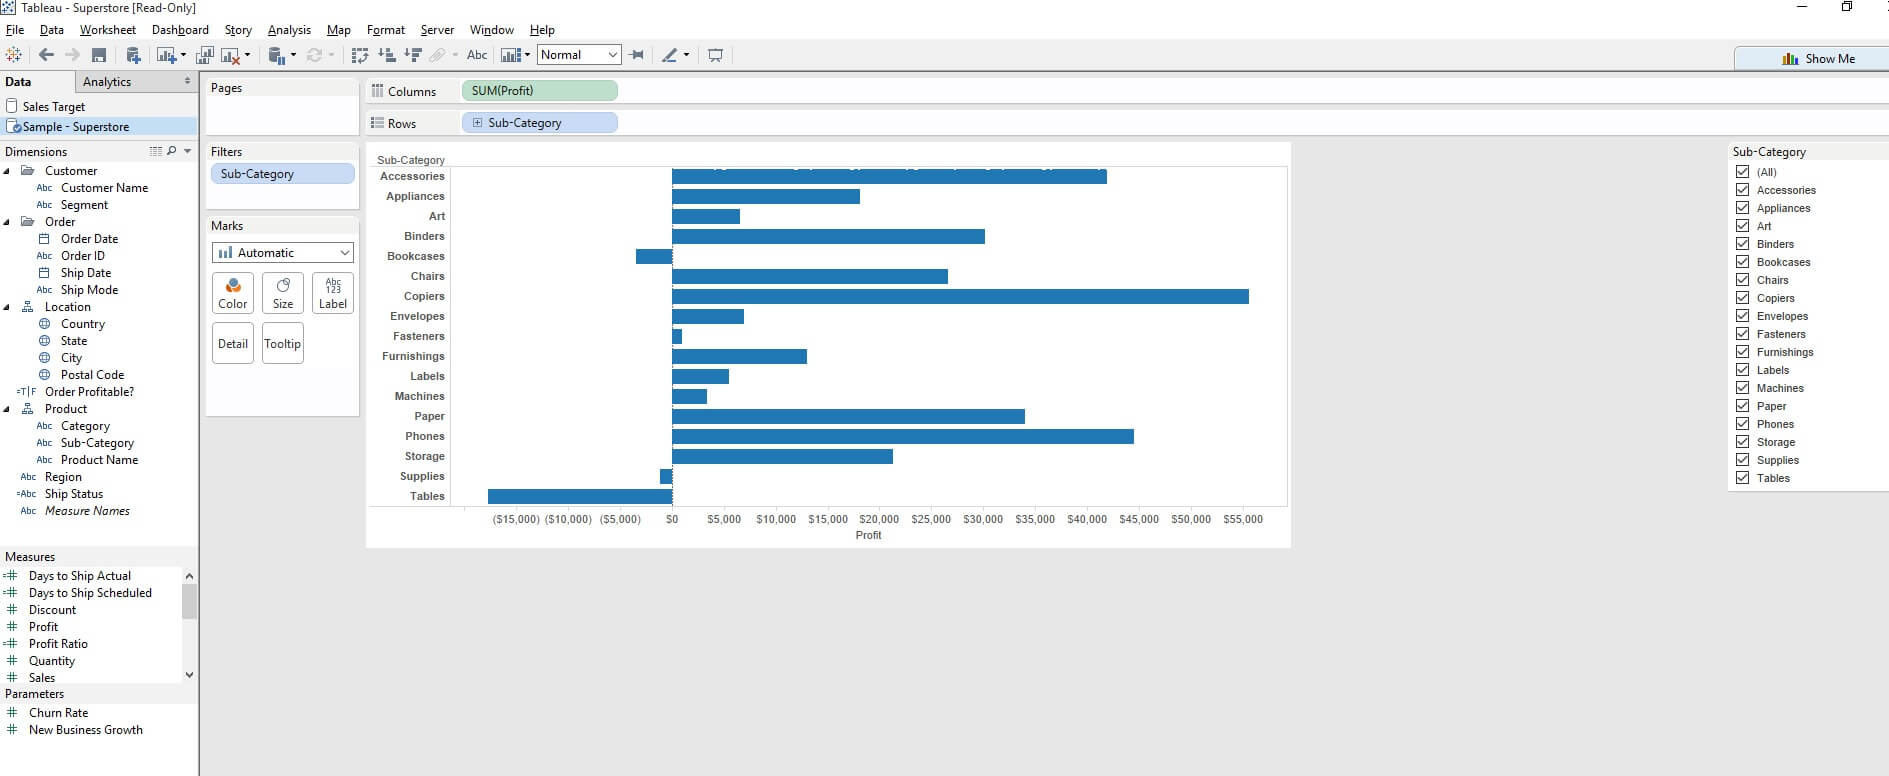The height and width of the screenshot is (776, 1889).
Task: Click the Redo forward arrow
Action: click(72, 55)
